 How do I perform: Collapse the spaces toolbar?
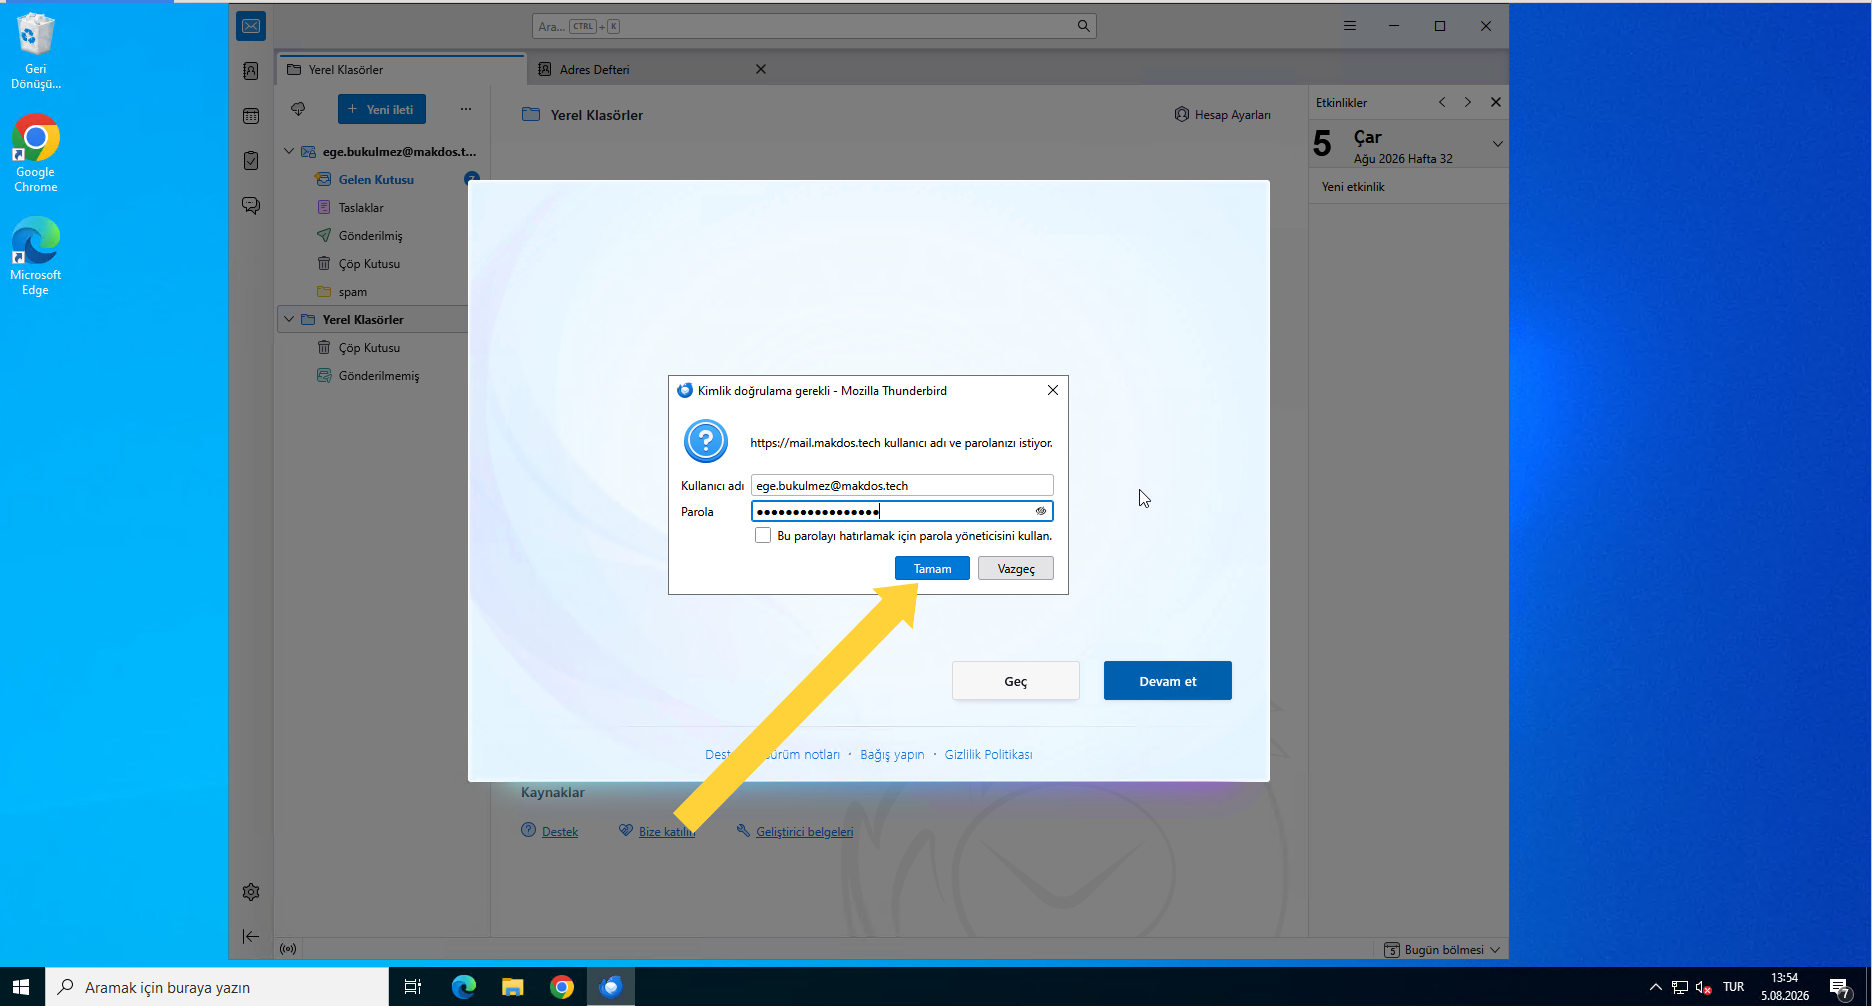[251, 936]
